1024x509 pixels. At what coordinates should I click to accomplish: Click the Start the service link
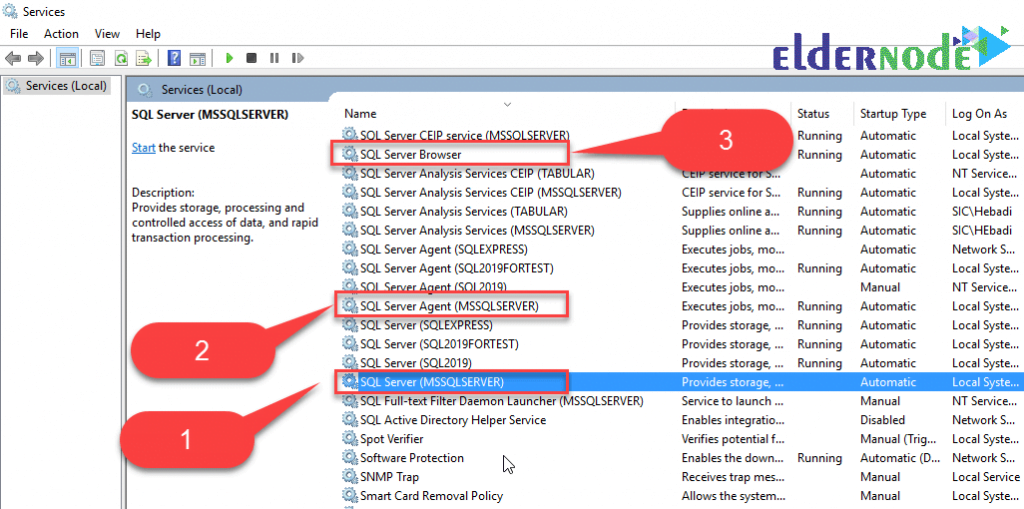pyautogui.click(x=143, y=148)
